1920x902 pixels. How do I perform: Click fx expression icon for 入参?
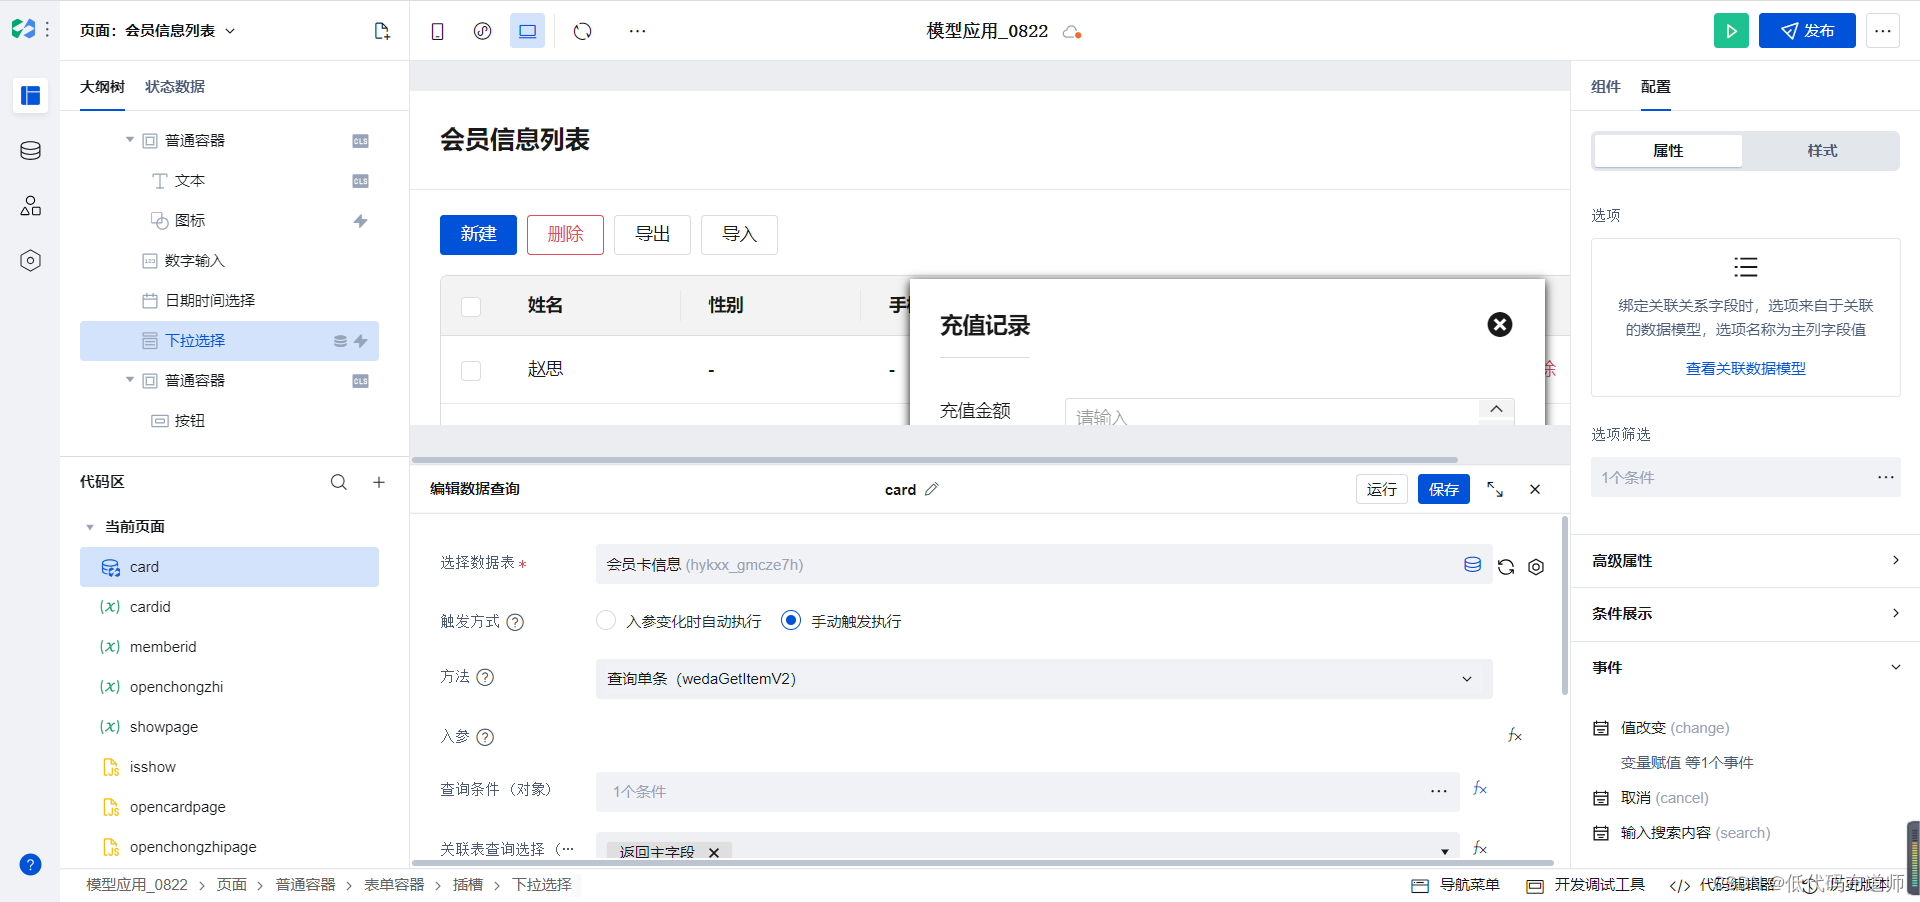click(x=1515, y=735)
